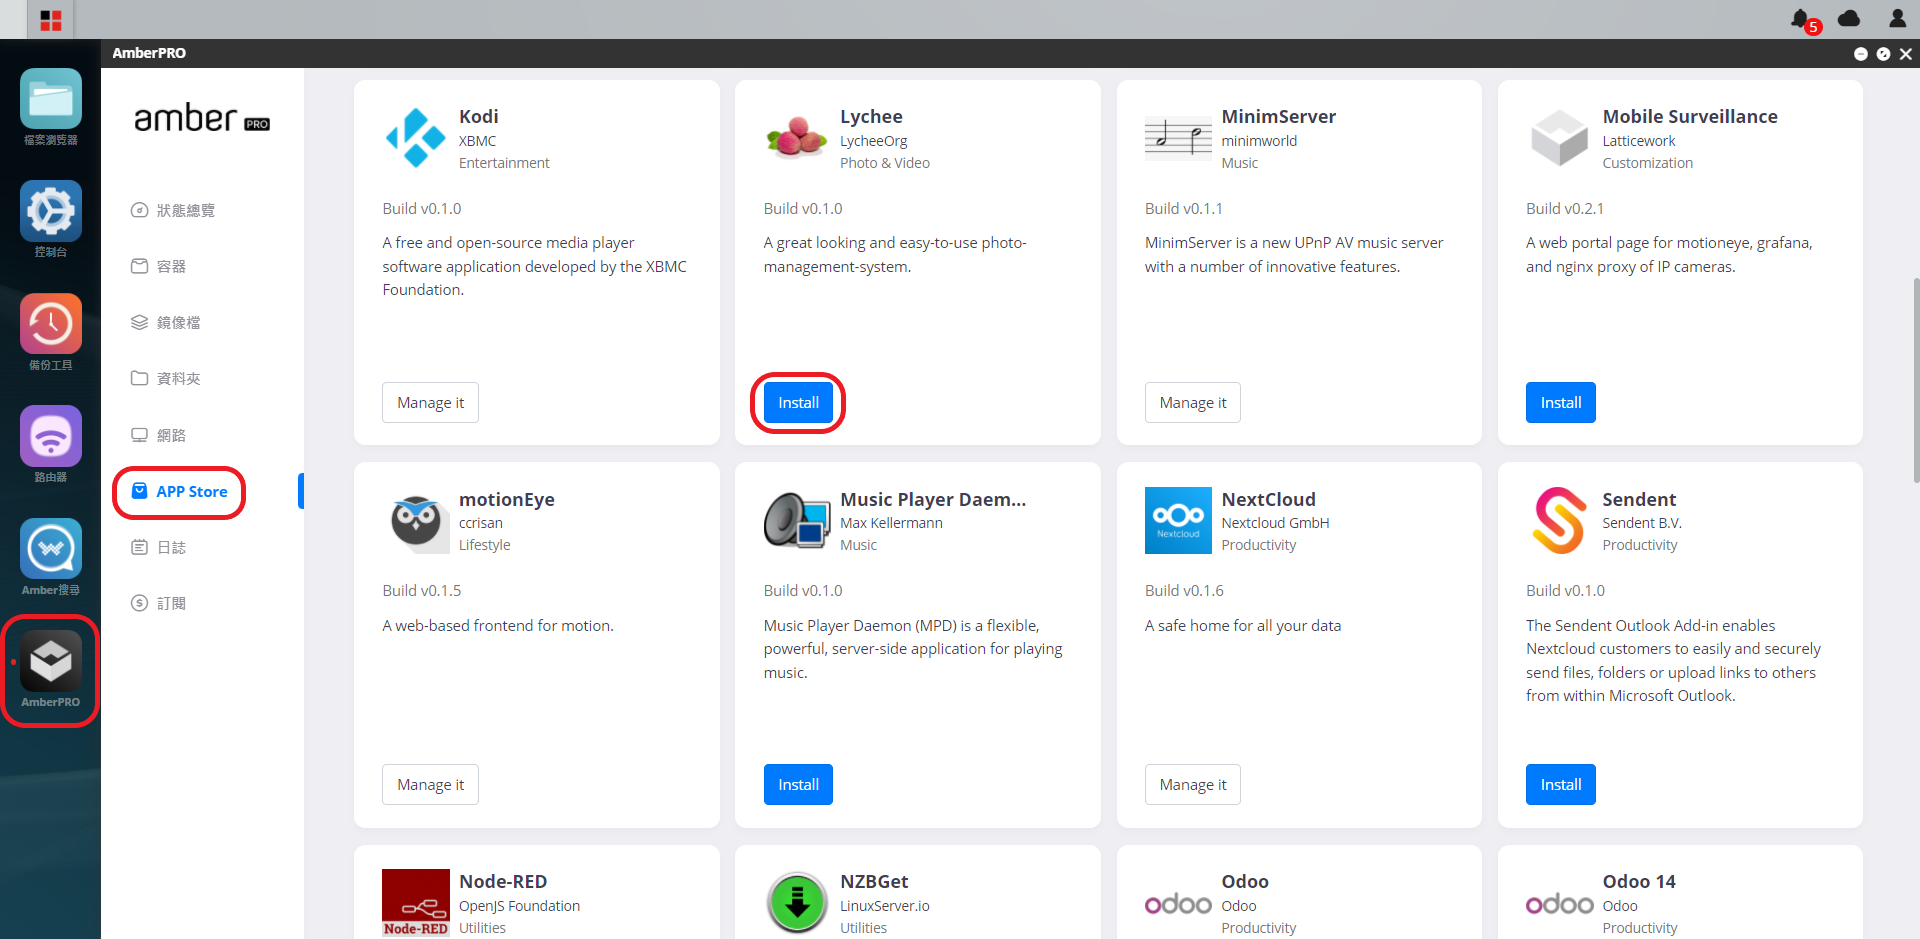1920x939 pixels.
Task: Click Manage it for NextCloud
Action: click(x=1193, y=784)
